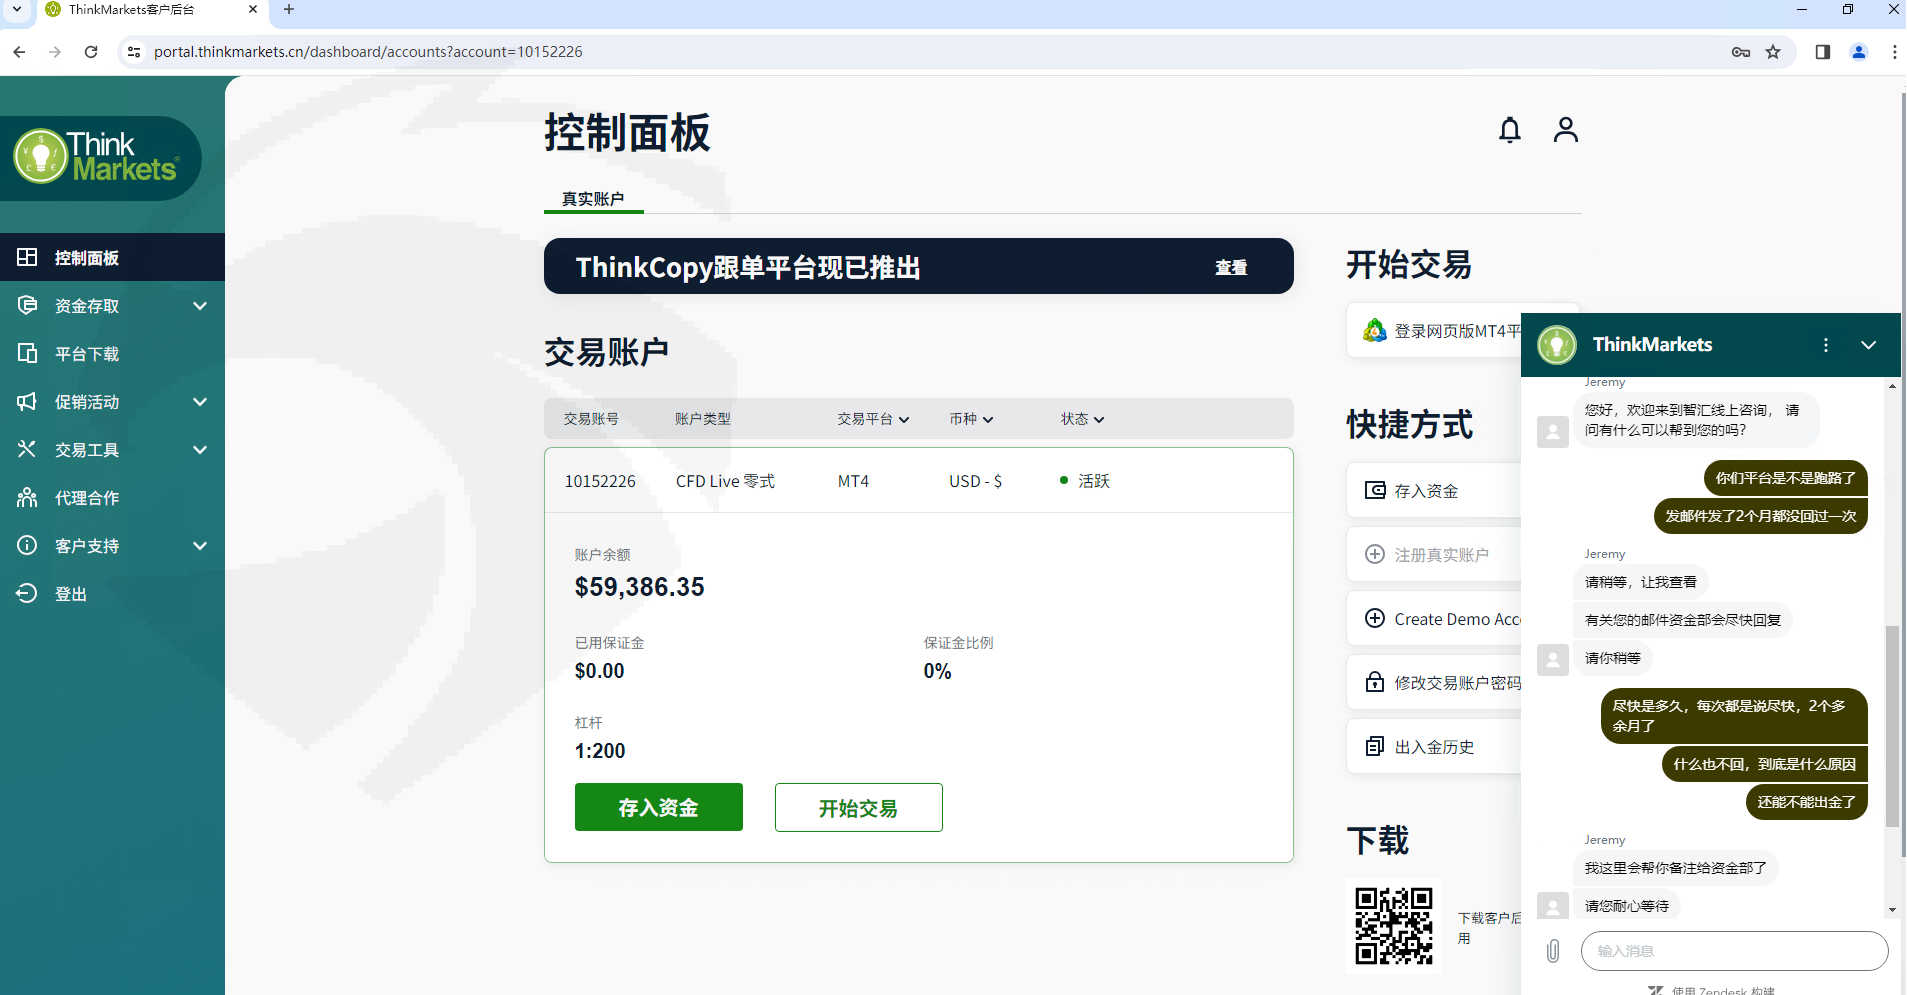Open the 状态 column filter dropdown

(x=1082, y=419)
